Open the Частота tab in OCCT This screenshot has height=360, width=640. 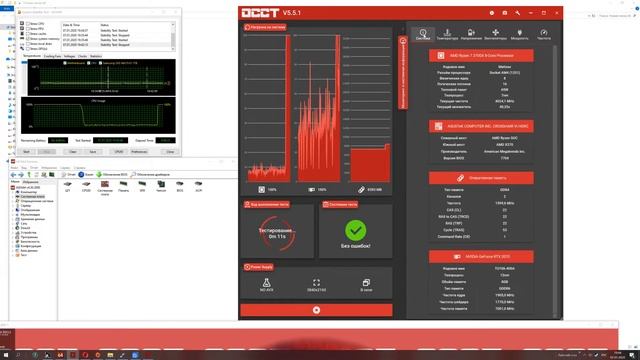click(x=544, y=34)
